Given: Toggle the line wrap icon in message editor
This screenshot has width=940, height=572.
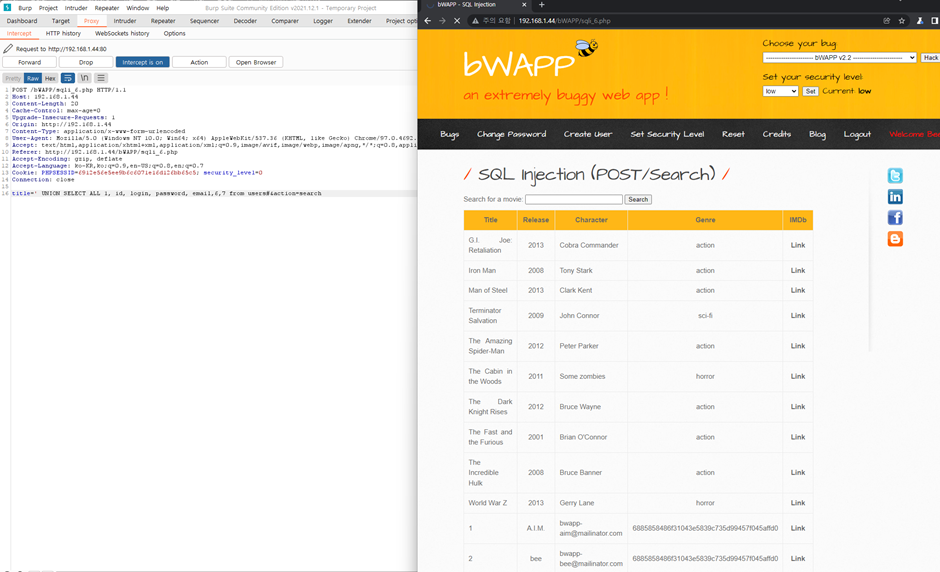Looking at the screenshot, I should pos(68,78).
